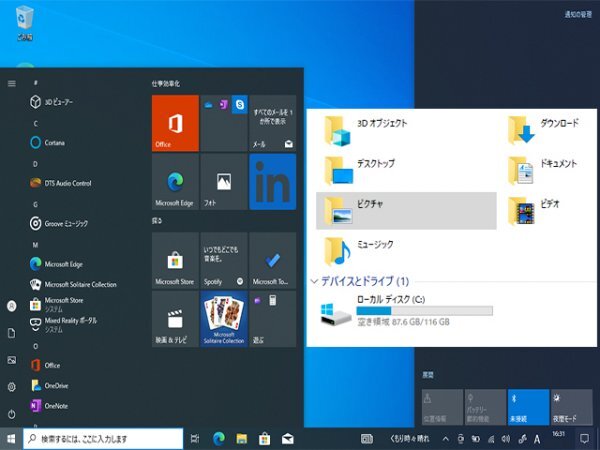The image size is (600, 450).
Task: Click 展開 to expand quick actions
Action: tap(428, 375)
